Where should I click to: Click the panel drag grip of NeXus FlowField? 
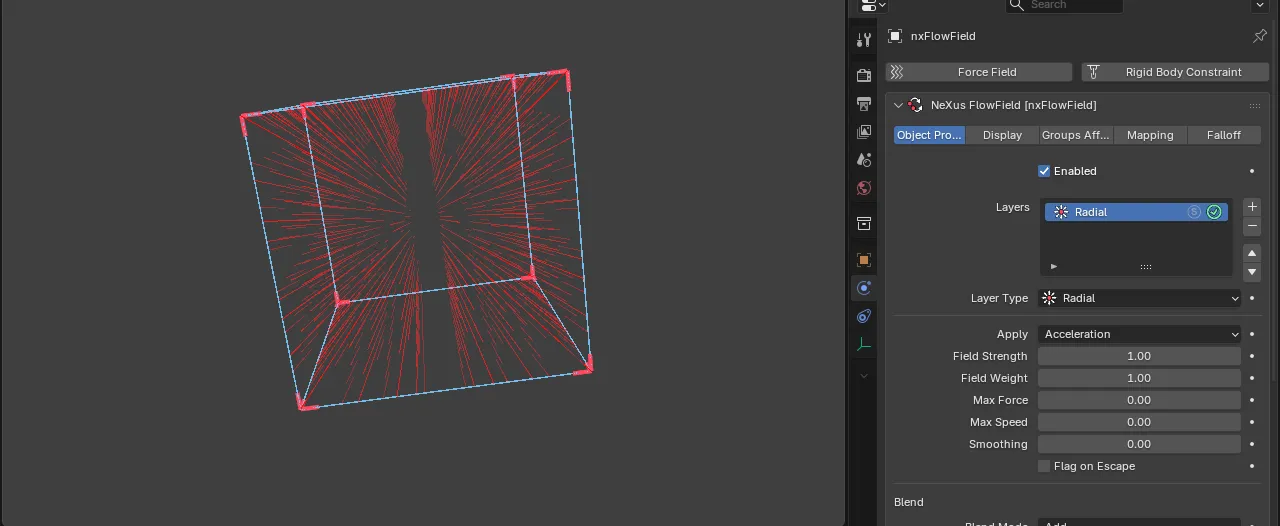point(1254,105)
